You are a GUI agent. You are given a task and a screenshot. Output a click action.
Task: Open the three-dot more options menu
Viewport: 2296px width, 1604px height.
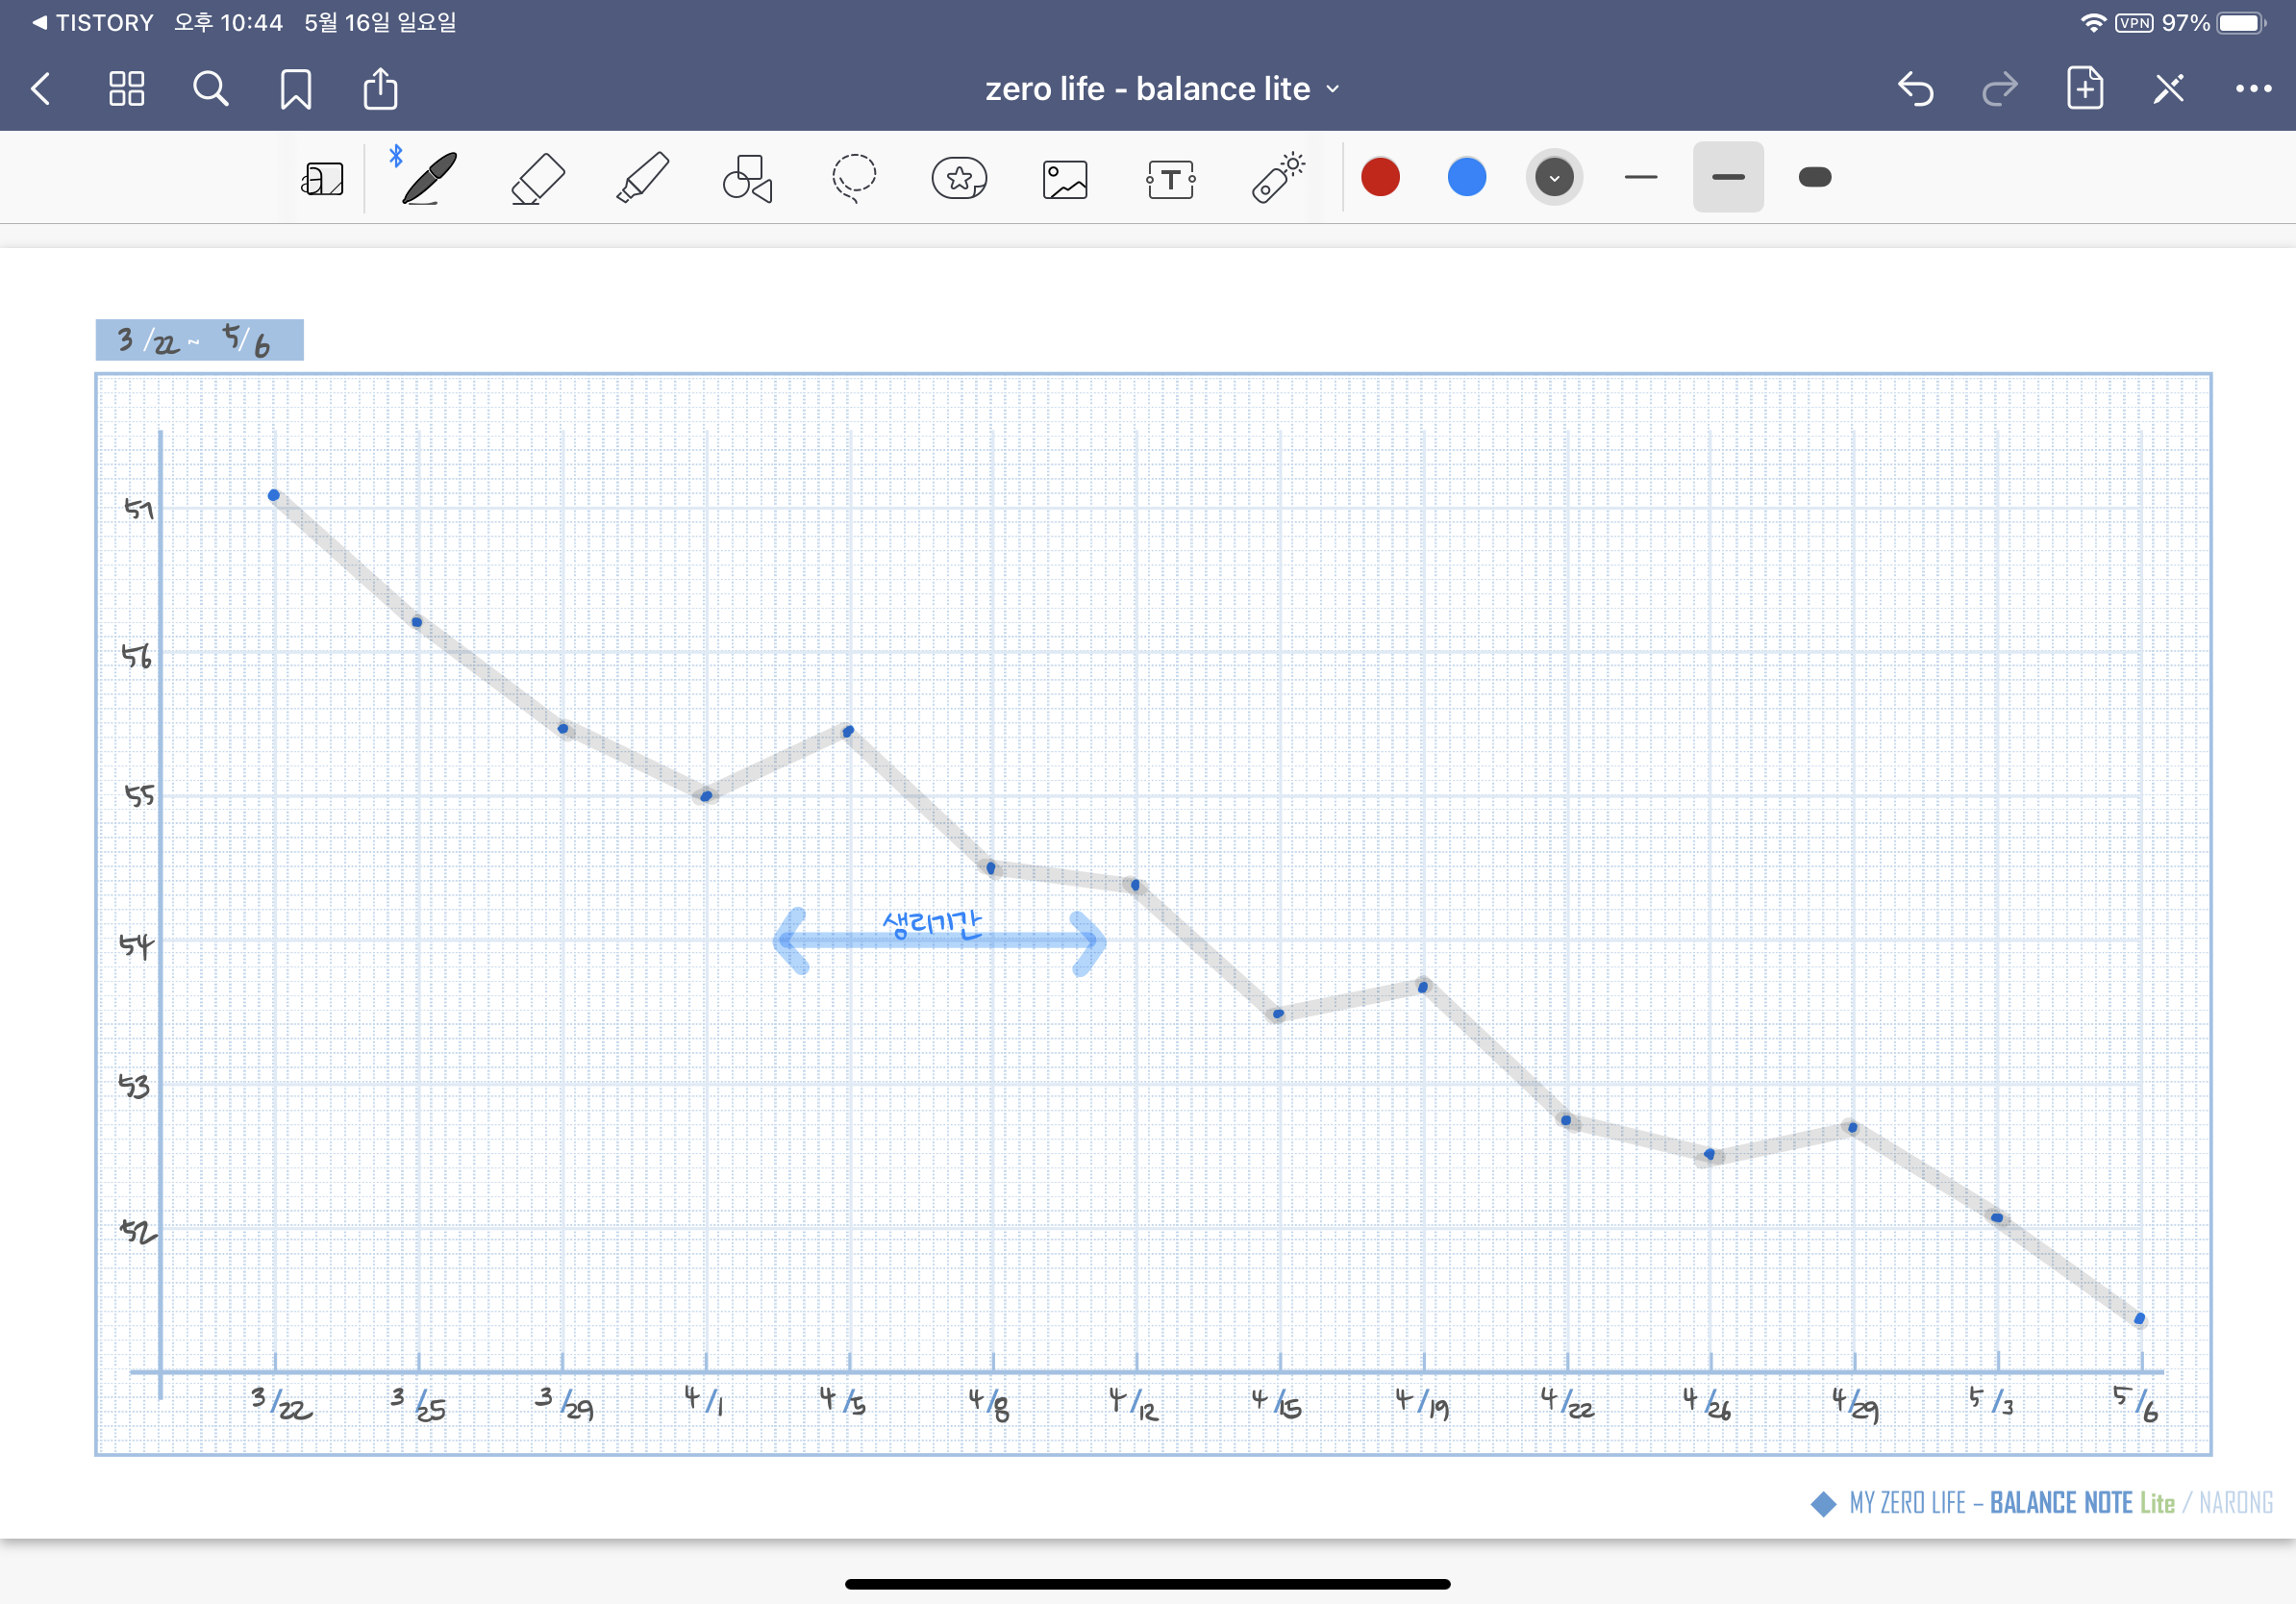pyautogui.click(x=2252, y=89)
